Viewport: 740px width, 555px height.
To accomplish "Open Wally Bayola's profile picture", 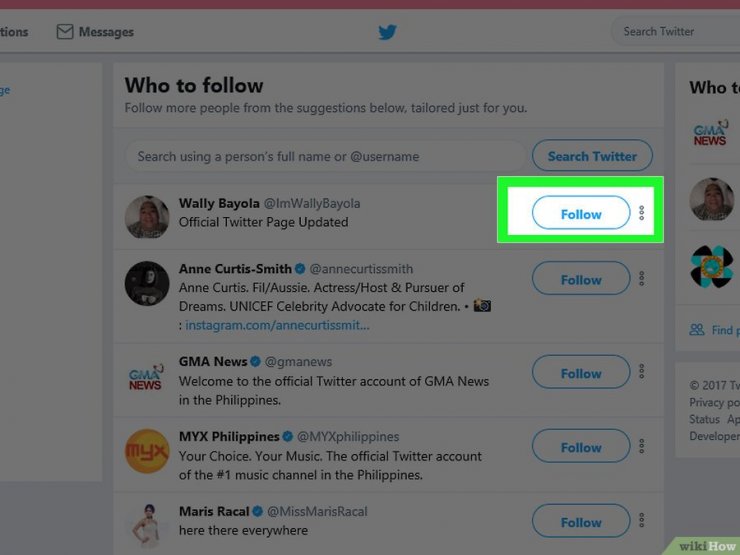I will tap(146, 217).
